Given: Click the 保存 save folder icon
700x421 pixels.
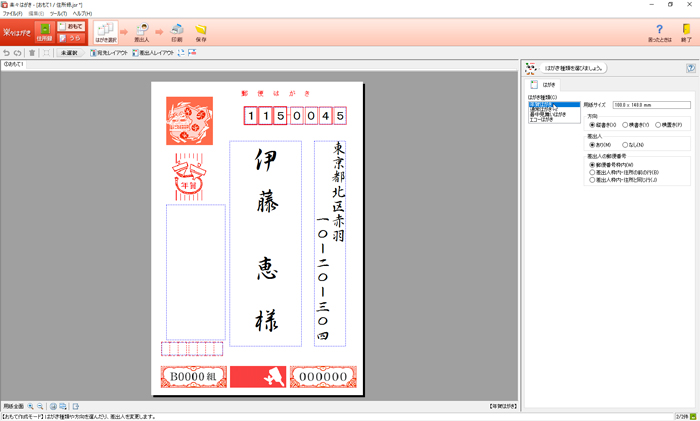Looking at the screenshot, I should 201,33.
